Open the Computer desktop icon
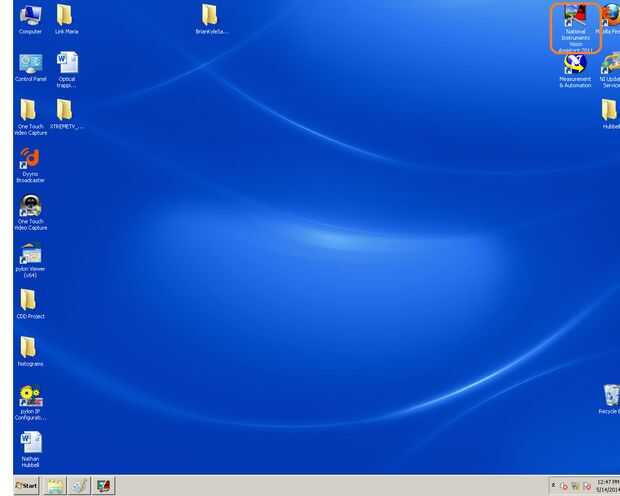 (x=30, y=19)
